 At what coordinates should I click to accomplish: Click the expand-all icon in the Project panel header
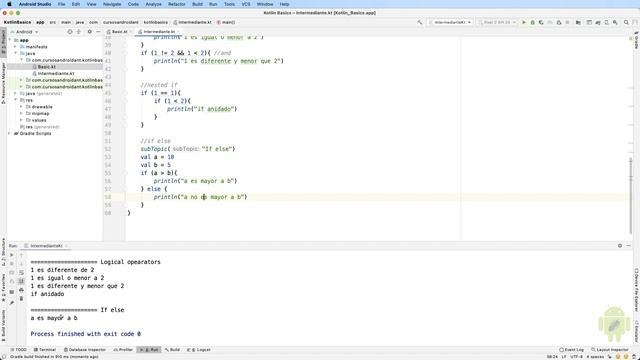(79, 32)
